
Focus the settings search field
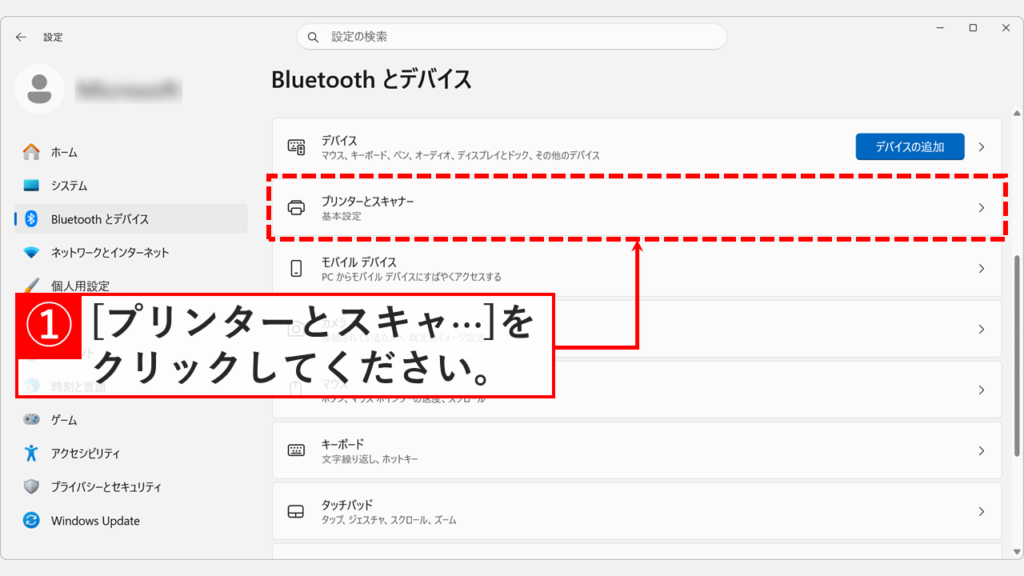(511, 37)
